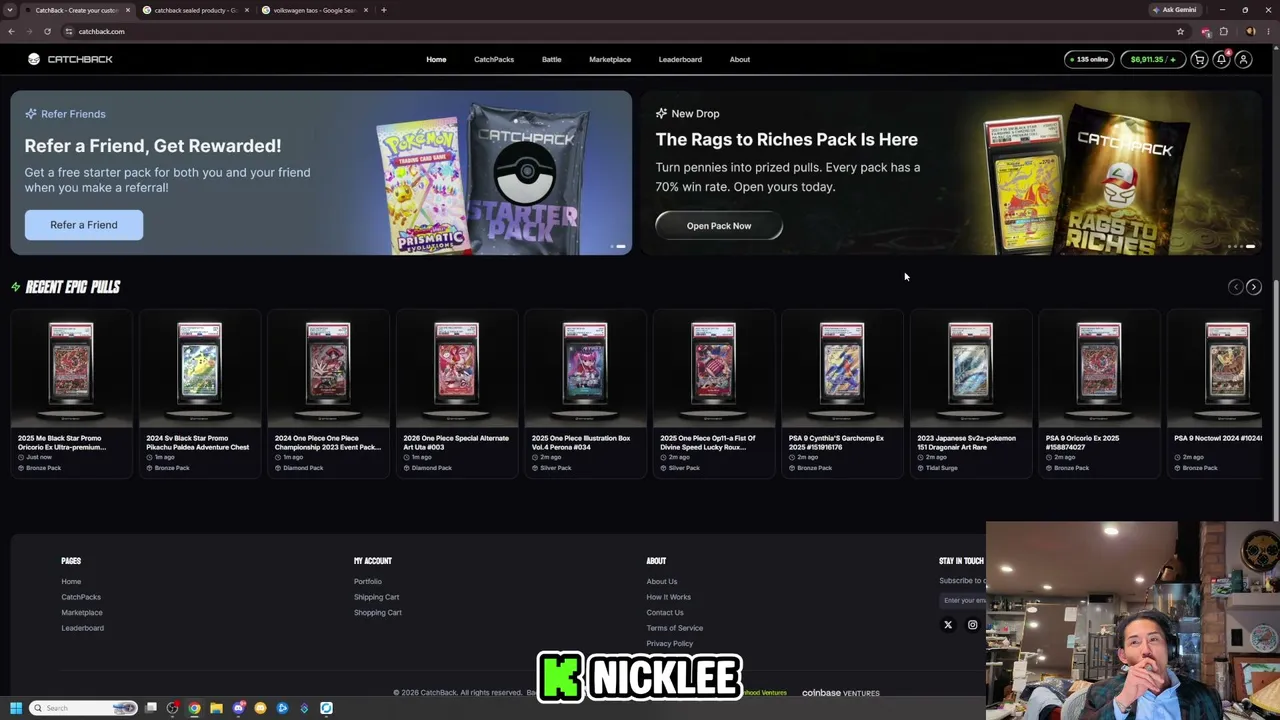Open the Pikachu Paldea Adventure Chest card
The height and width of the screenshot is (720, 1280).
[x=200, y=394]
